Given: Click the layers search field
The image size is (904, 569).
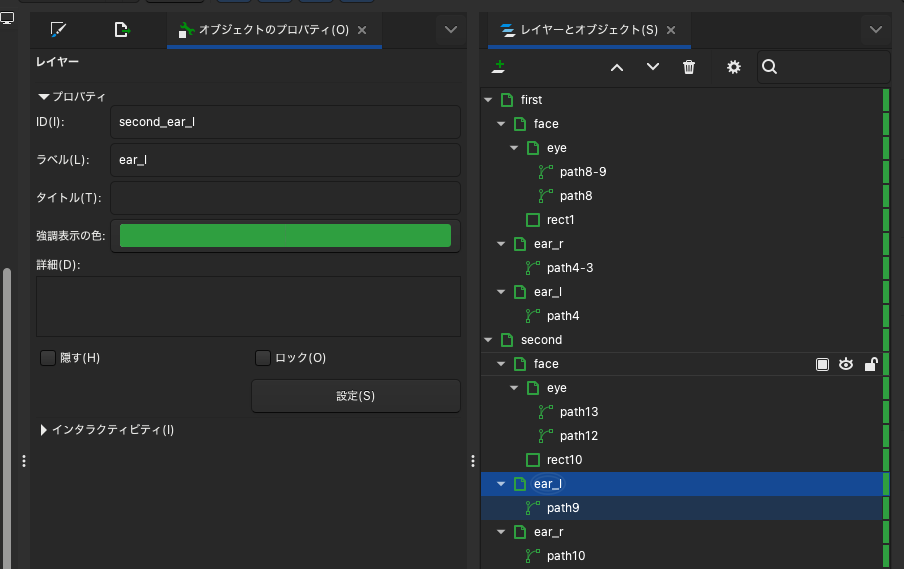Looking at the screenshot, I should 823,67.
